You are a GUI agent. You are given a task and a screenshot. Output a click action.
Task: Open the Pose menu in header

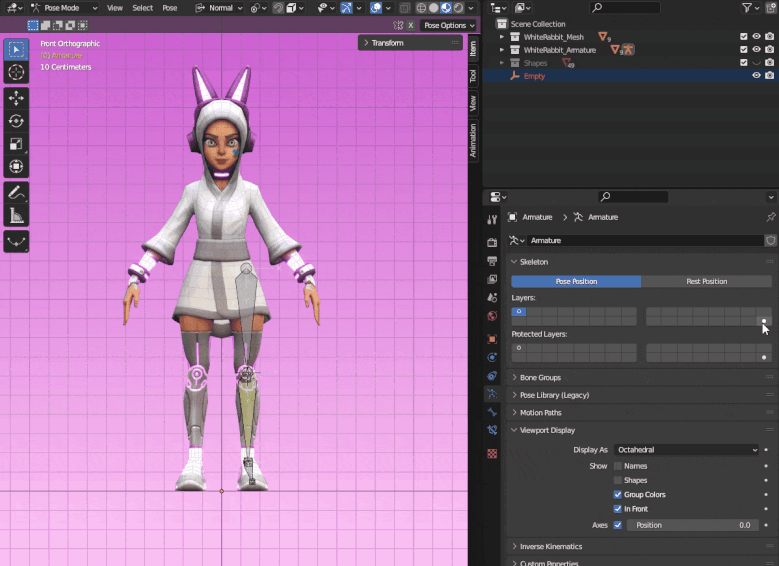pos(170,8)
